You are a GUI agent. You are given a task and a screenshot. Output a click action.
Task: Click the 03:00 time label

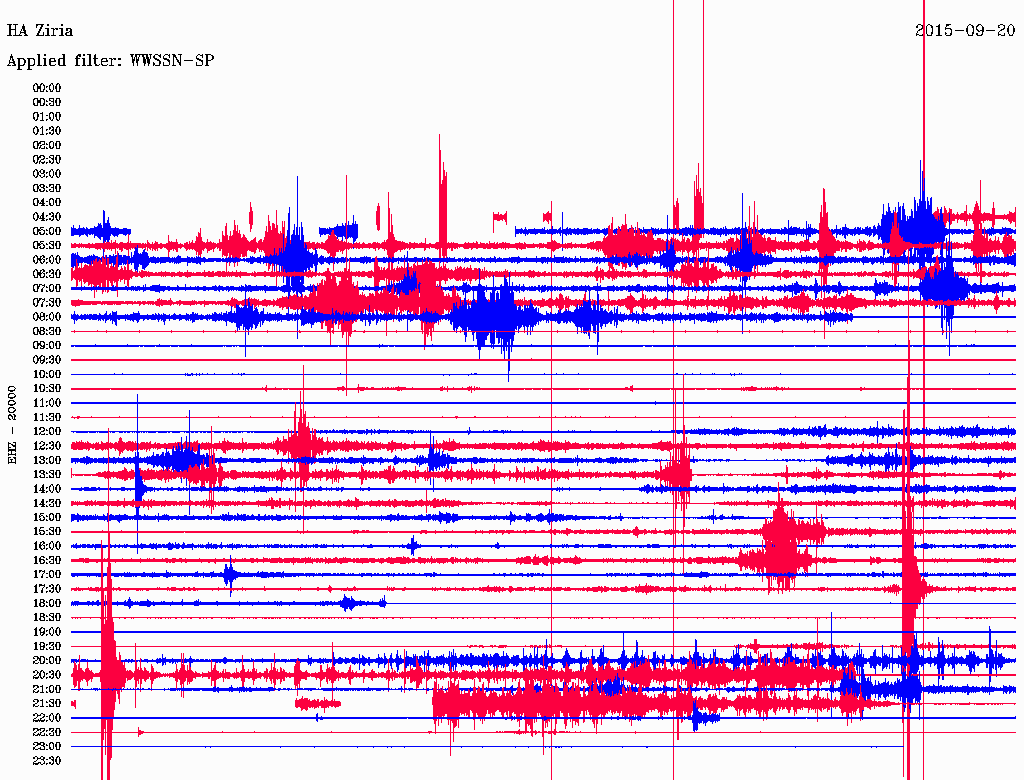pyautogui.click(x=47, y=174)
